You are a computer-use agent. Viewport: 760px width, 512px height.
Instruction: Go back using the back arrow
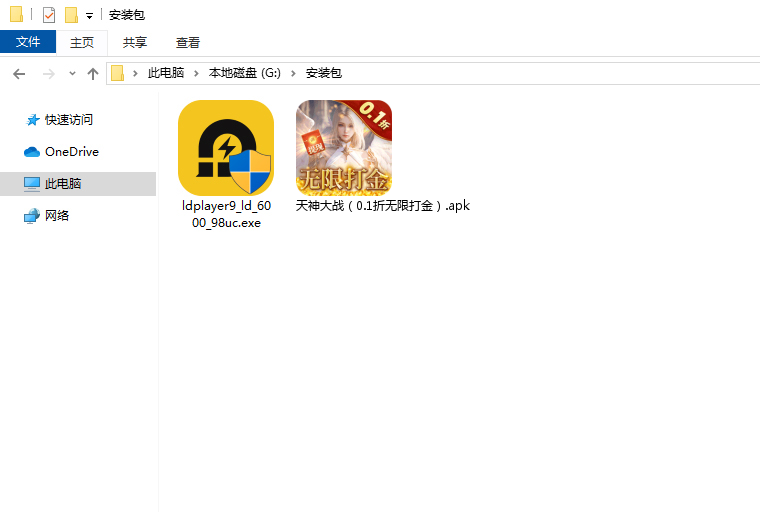click(19, 73)
